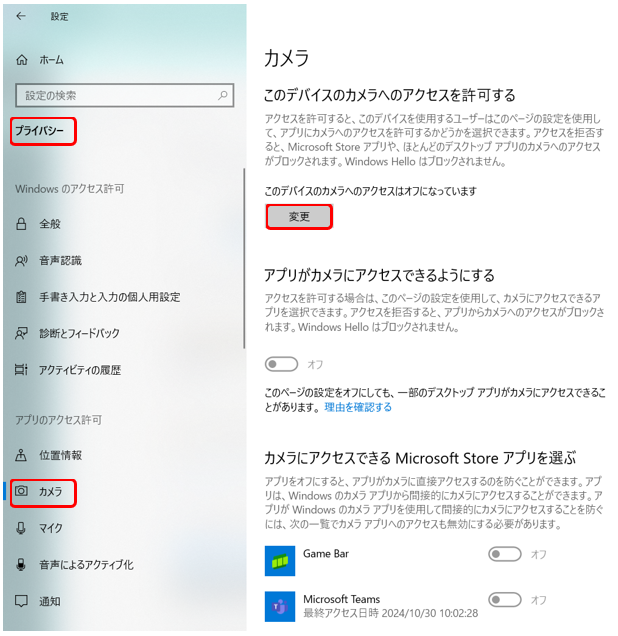Click the home icon beside ホーム
The width and height of the screenshot is (618, 636).
[x=21, y=60]
